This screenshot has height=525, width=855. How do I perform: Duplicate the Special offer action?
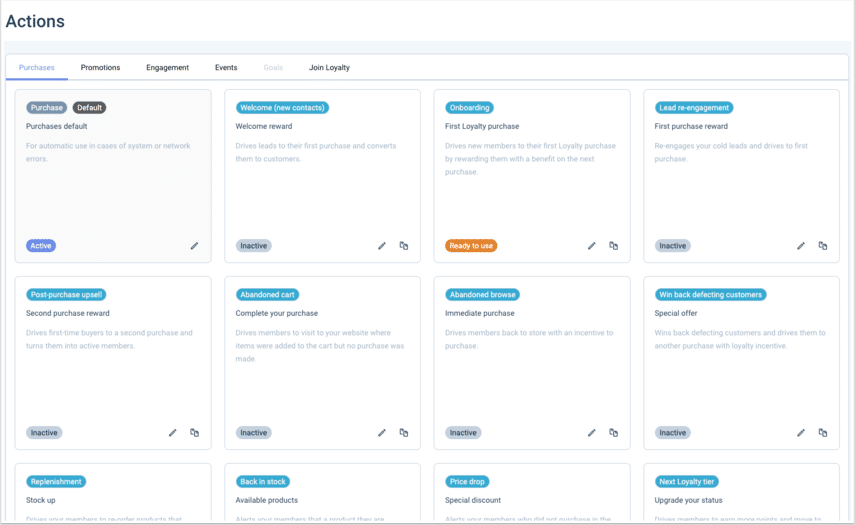point(823,433)
